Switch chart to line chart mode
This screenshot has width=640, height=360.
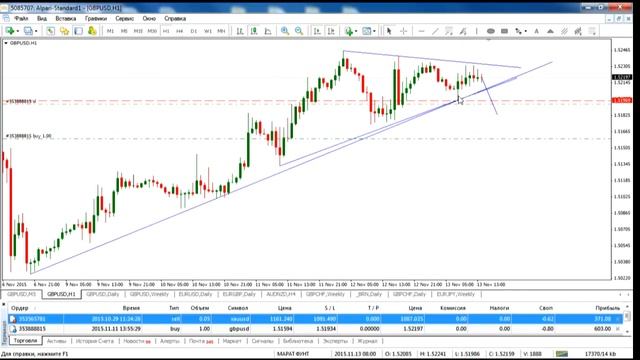tap(268, 31)
